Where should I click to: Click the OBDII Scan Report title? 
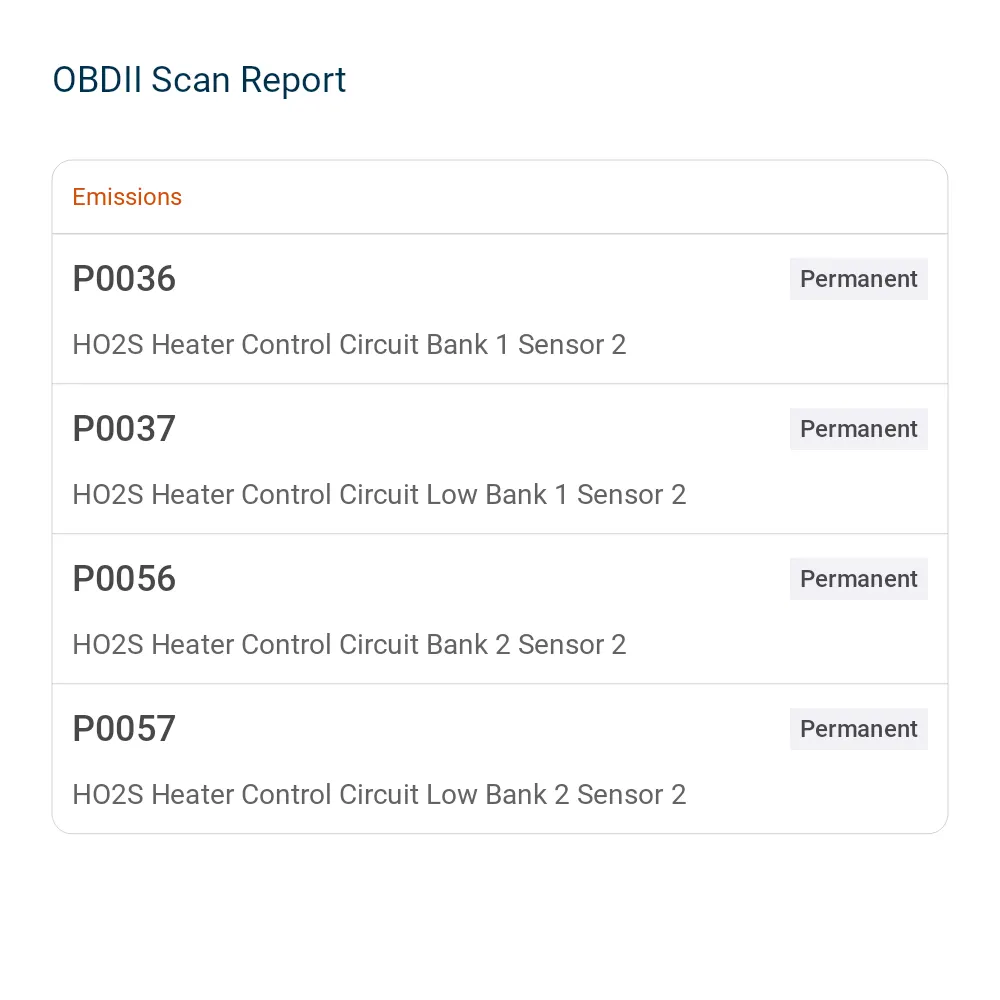point(199,80)
